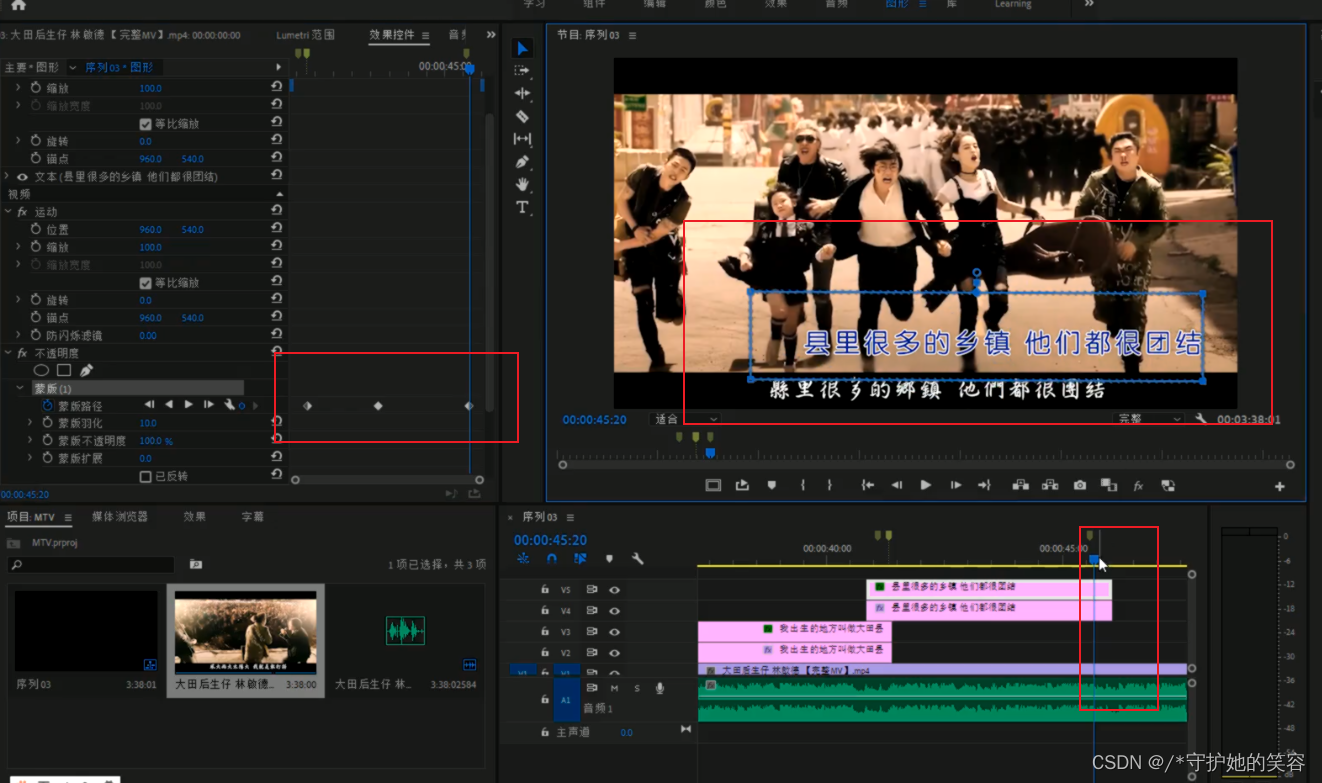Toggle lock on track V2
Screen dimensions: 1322x783
[x=545, y=652]
